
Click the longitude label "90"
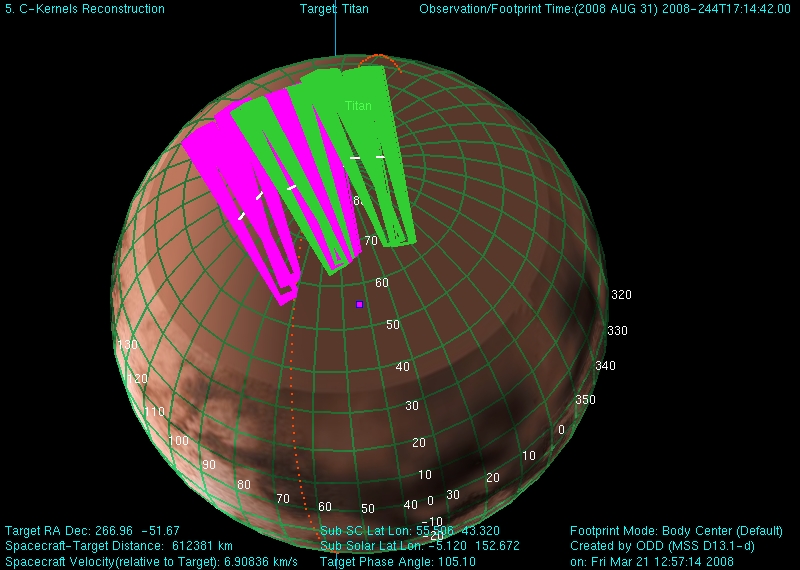[x=209, y=464]
